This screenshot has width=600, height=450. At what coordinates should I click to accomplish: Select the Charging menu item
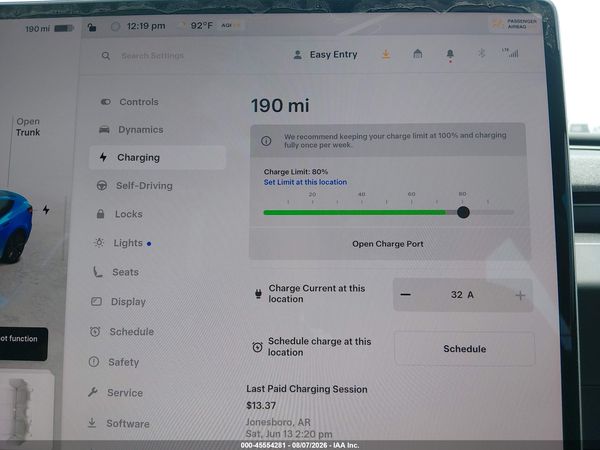[157, 157]
